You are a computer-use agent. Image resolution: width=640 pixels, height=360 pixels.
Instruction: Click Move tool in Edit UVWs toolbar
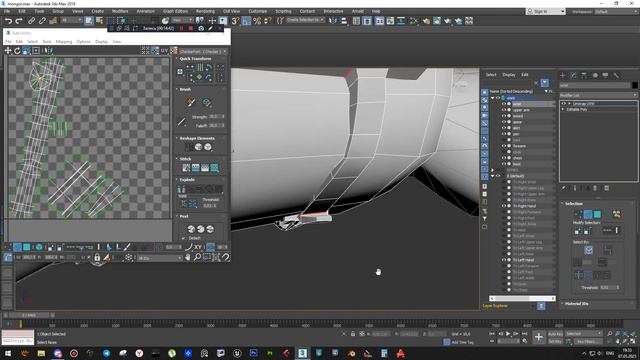(8, 51)
